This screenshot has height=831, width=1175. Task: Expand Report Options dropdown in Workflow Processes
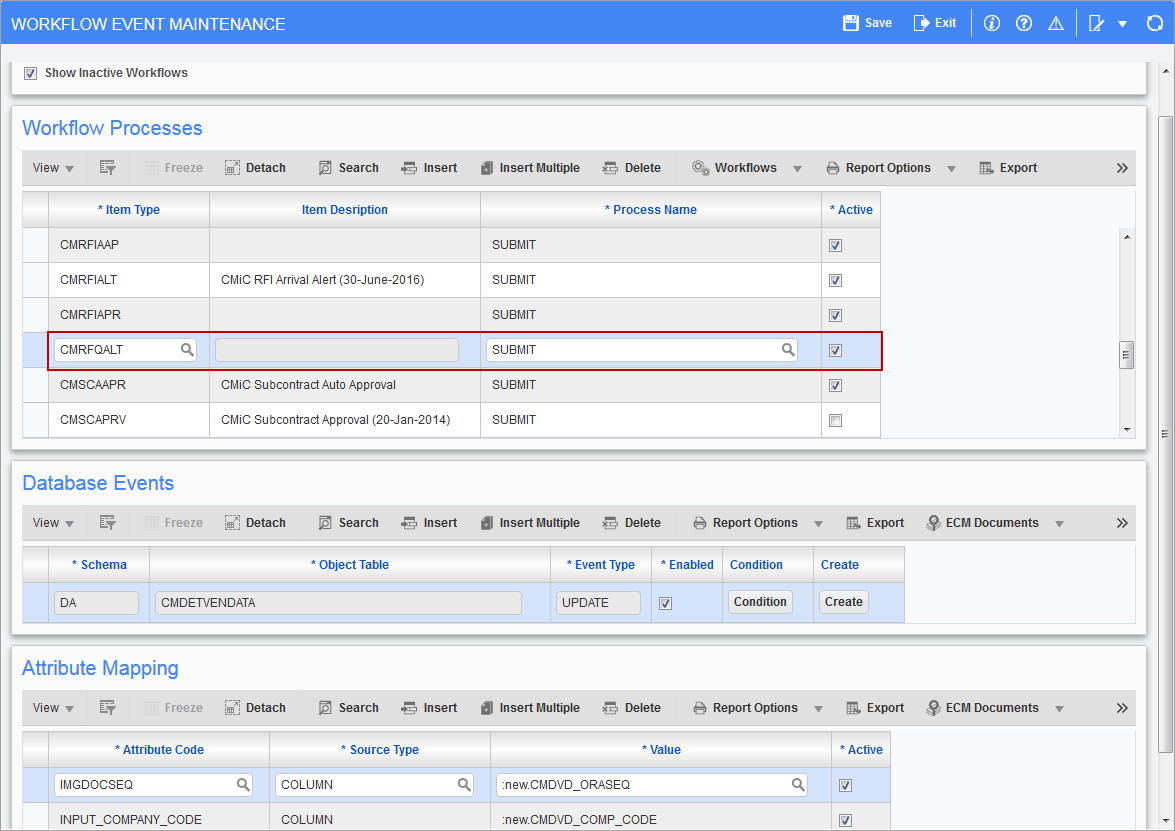[x=951, y=169]
